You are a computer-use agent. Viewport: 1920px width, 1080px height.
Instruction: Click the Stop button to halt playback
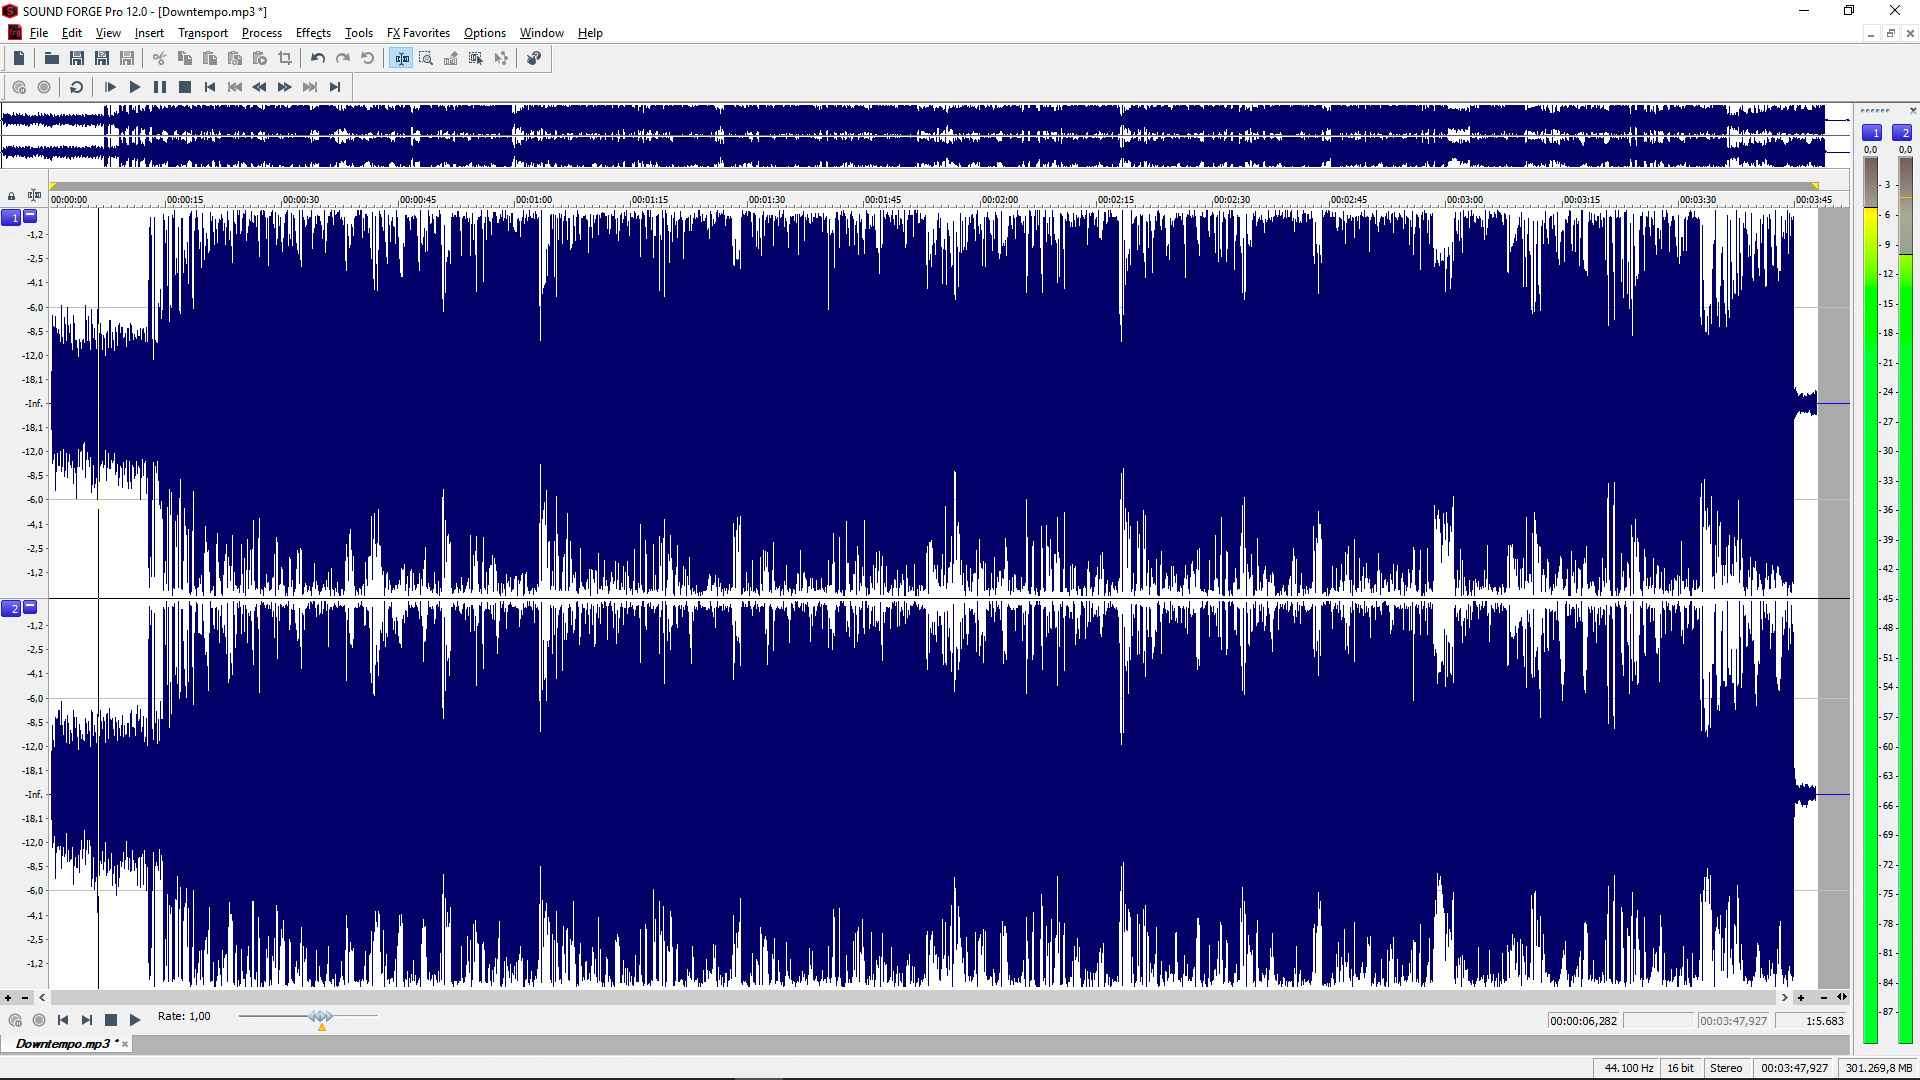[x=185, y=87]
